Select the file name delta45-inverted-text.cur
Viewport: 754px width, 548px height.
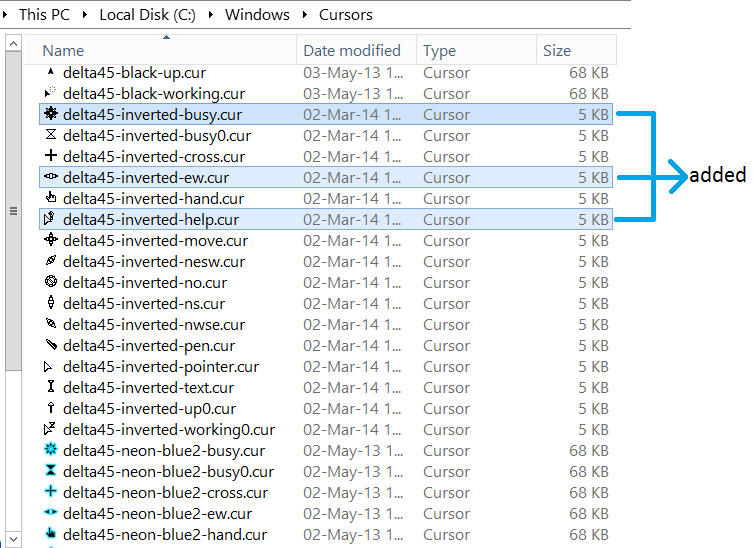pyautogui.click(x=149, y=387)
